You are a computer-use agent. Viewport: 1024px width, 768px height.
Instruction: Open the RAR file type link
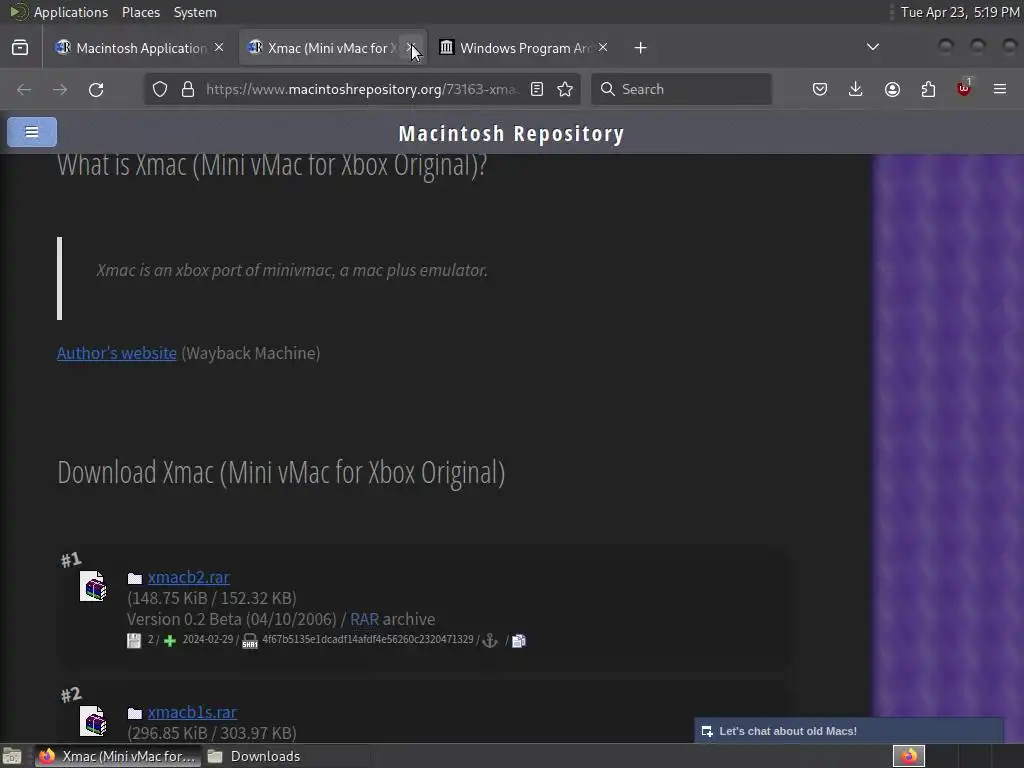364,619
